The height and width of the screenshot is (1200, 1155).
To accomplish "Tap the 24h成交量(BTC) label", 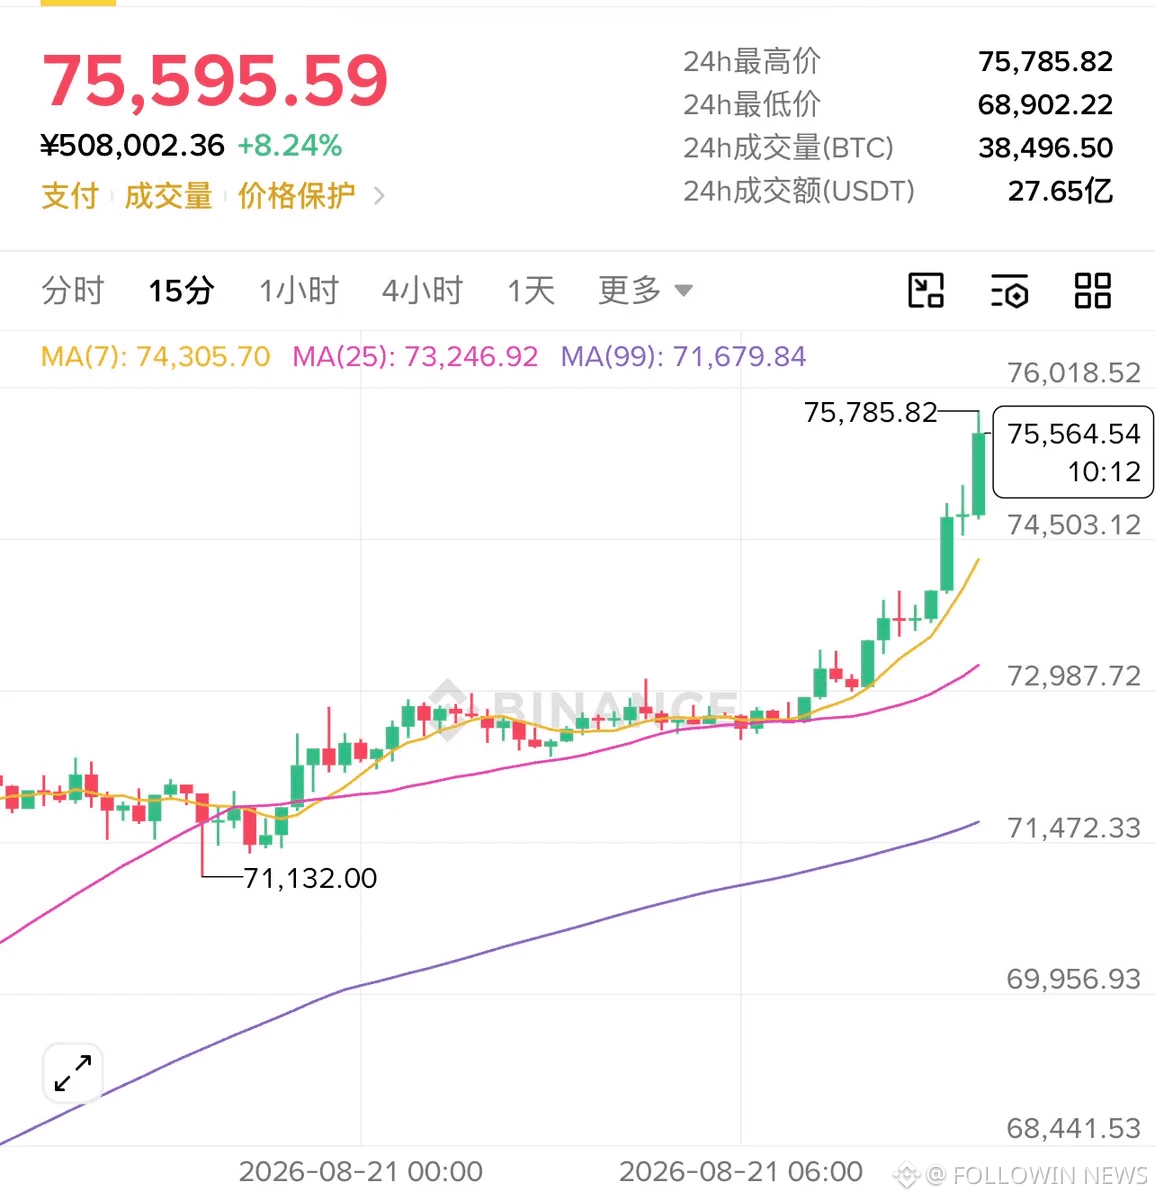I will pos(788,148).
